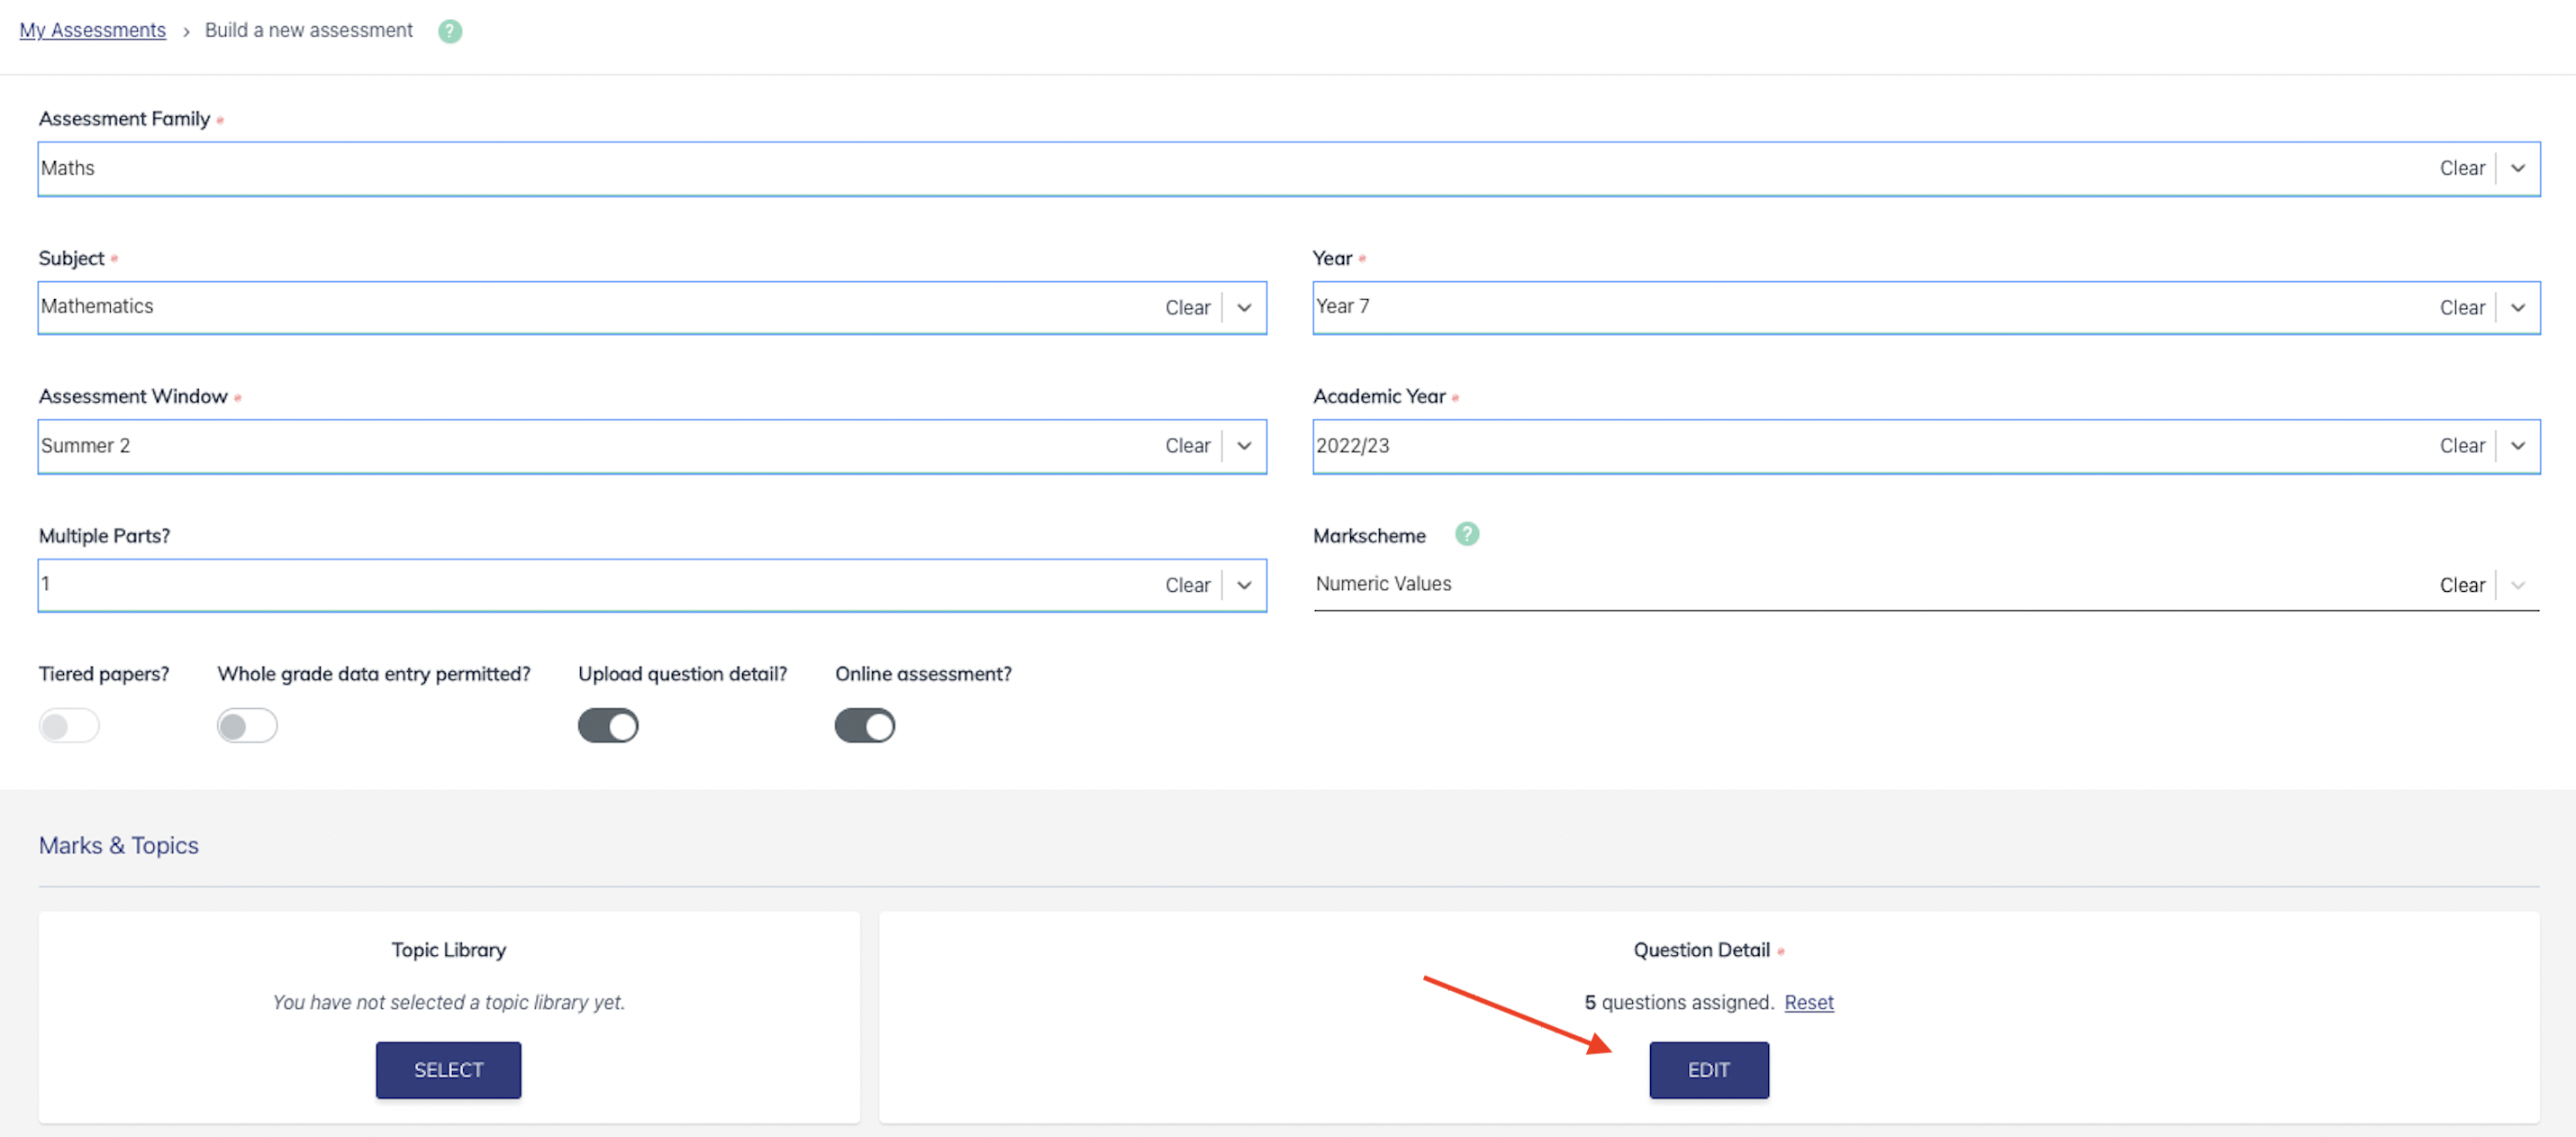Viewport: 2576px width, 1137px height.
Task: Clear the Summer 2 assessment window
Action: click(x=1187, y=446)
